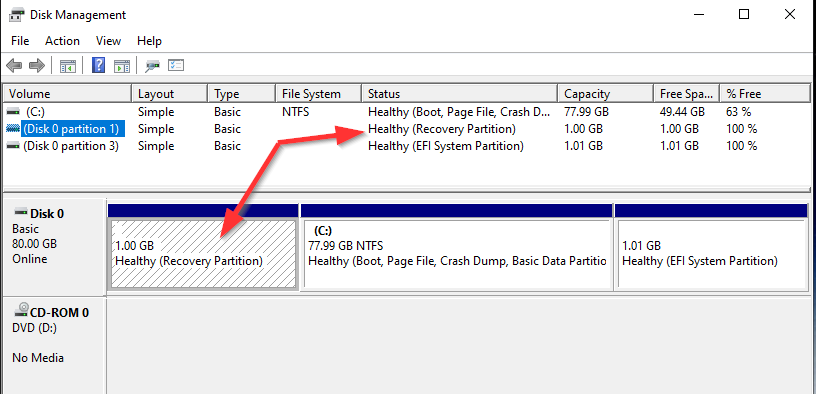Click the 1.01 GB capacity cell in list
The image size is (816, 394).
pos(583,146)
